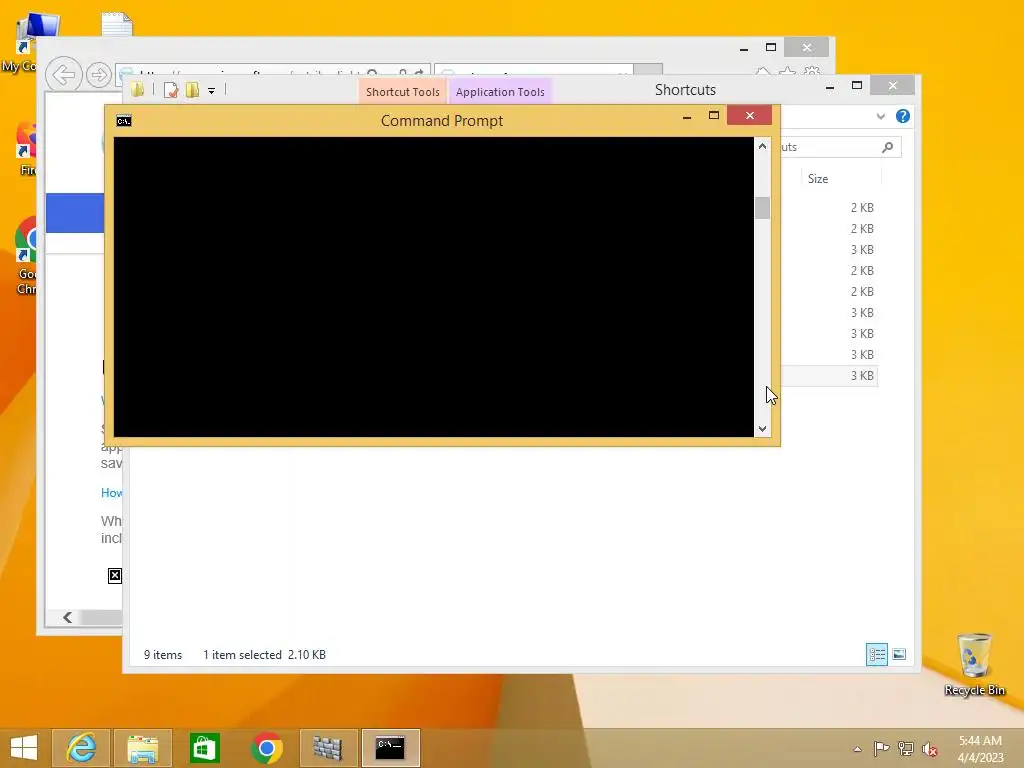1024x768 pixels.
Task: Minimize the Shortcuts Explorer window
Action: [829, 87]
